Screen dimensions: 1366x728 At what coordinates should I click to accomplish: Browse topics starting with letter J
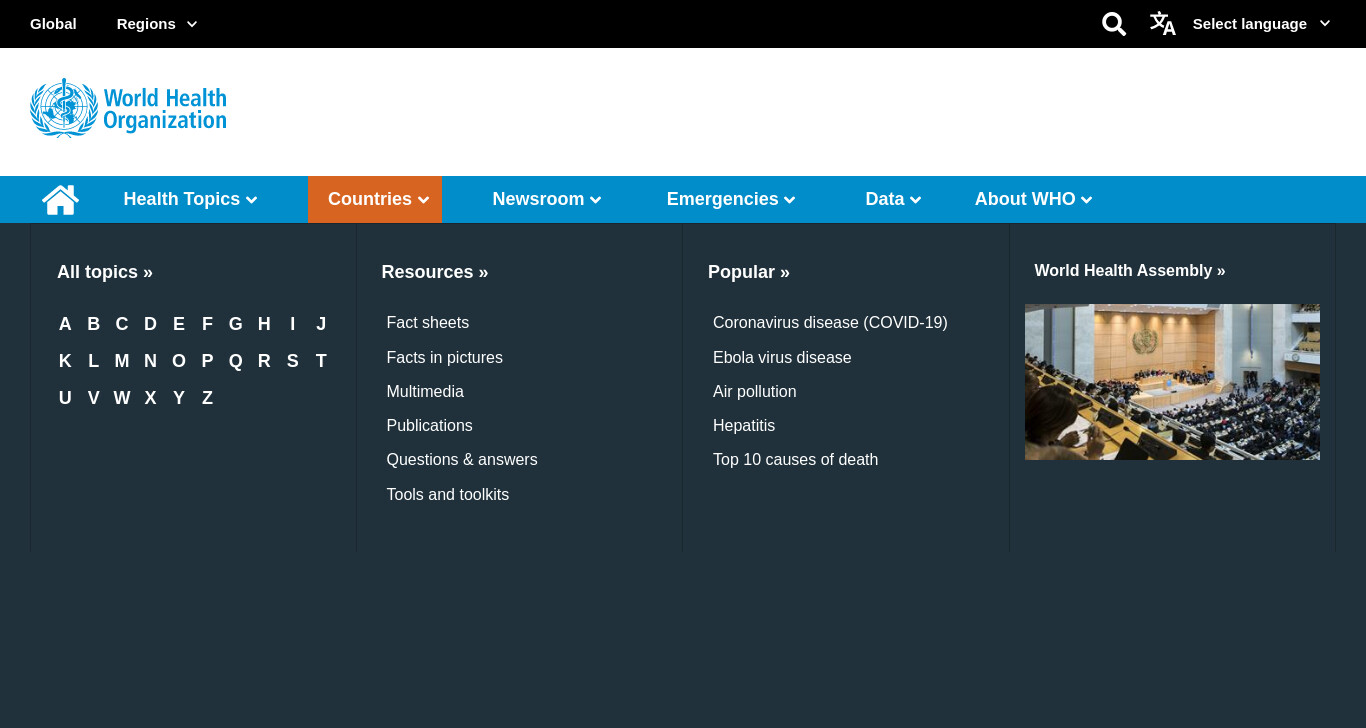point(321,324)
